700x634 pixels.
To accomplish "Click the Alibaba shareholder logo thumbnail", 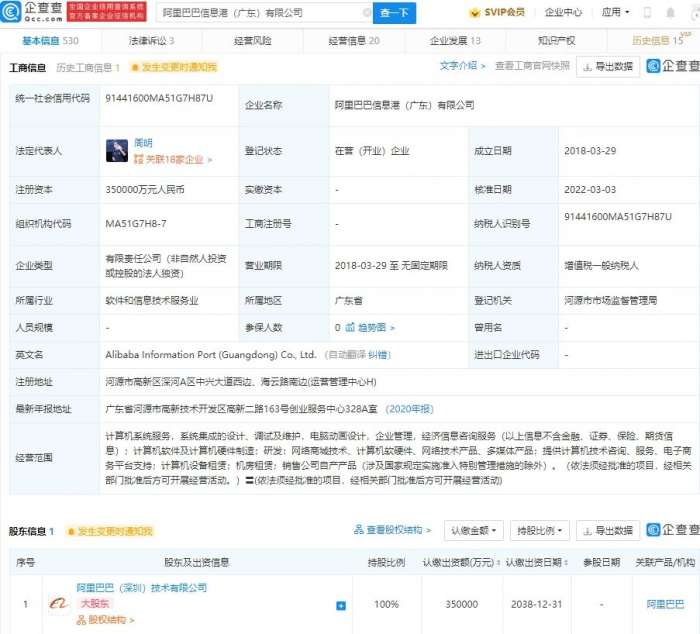I will 59,604.
